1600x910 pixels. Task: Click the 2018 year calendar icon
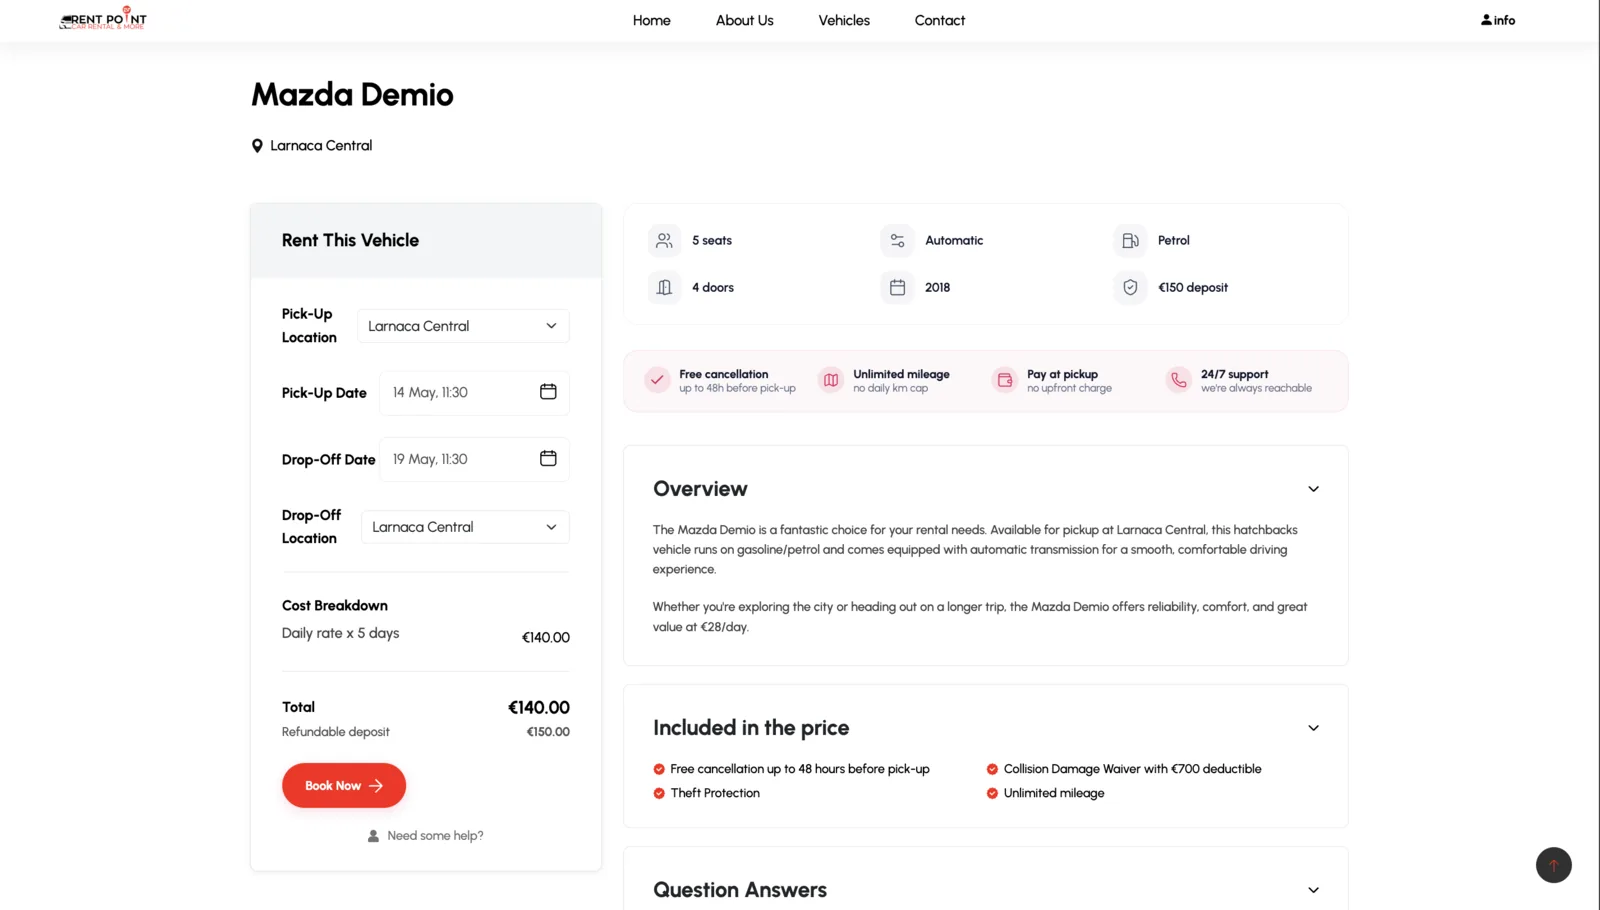pos(897,287)
